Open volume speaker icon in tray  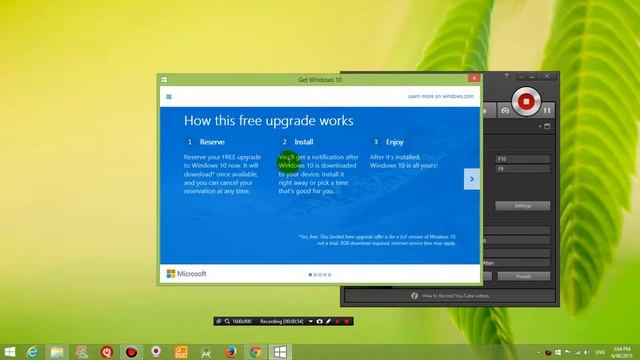587,352
